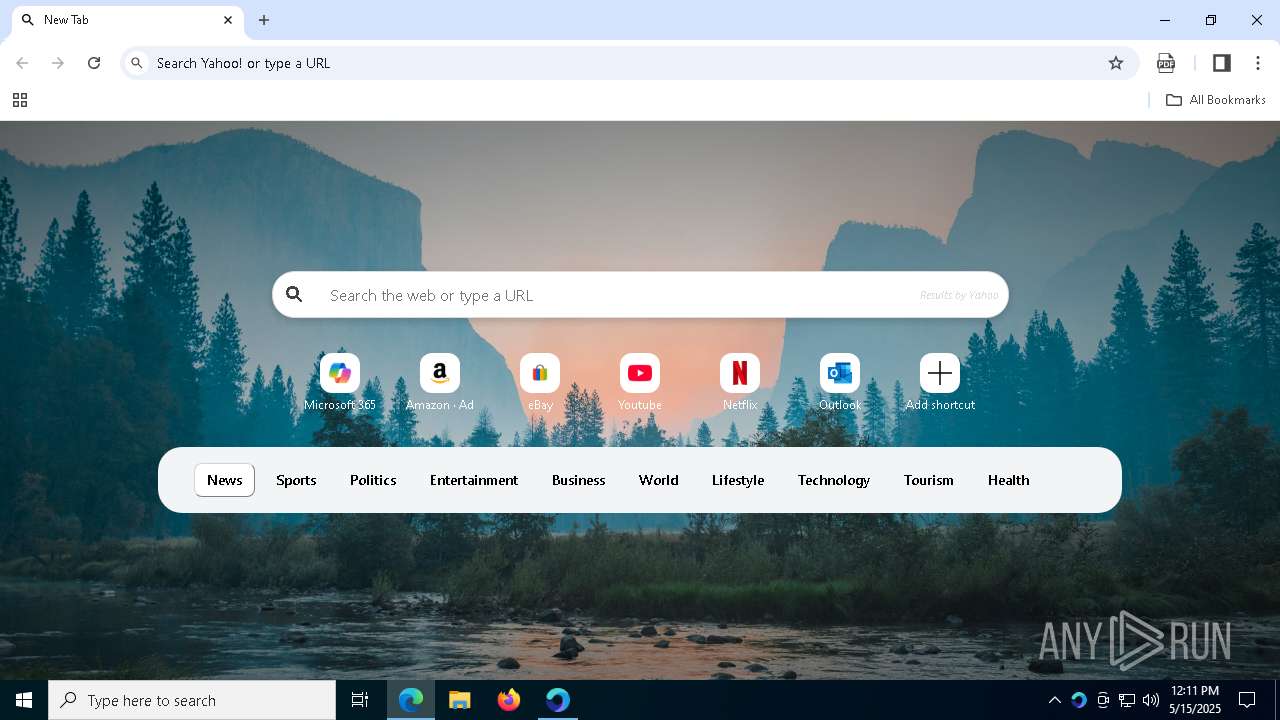The width and height of the screenshot is (1280, 720).
Task: Close the New Tab tab
Action: [228, 20]
